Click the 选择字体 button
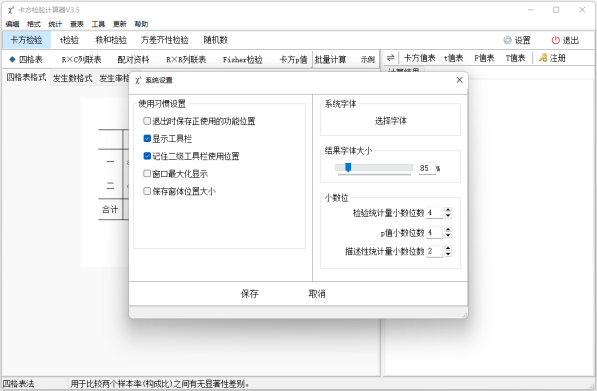Image resolution: width=597 pixels, height=391 pixels. tap(391, 121)
